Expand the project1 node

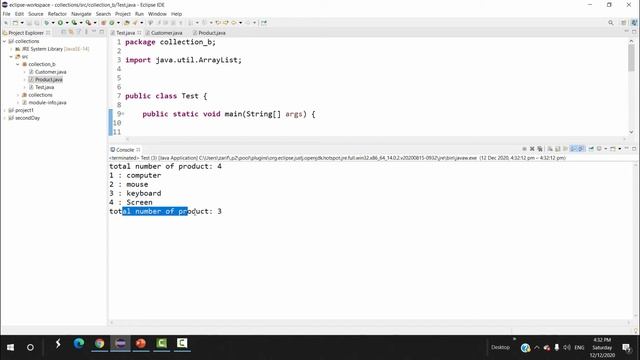pyautogui.click(x=4, y=111)
